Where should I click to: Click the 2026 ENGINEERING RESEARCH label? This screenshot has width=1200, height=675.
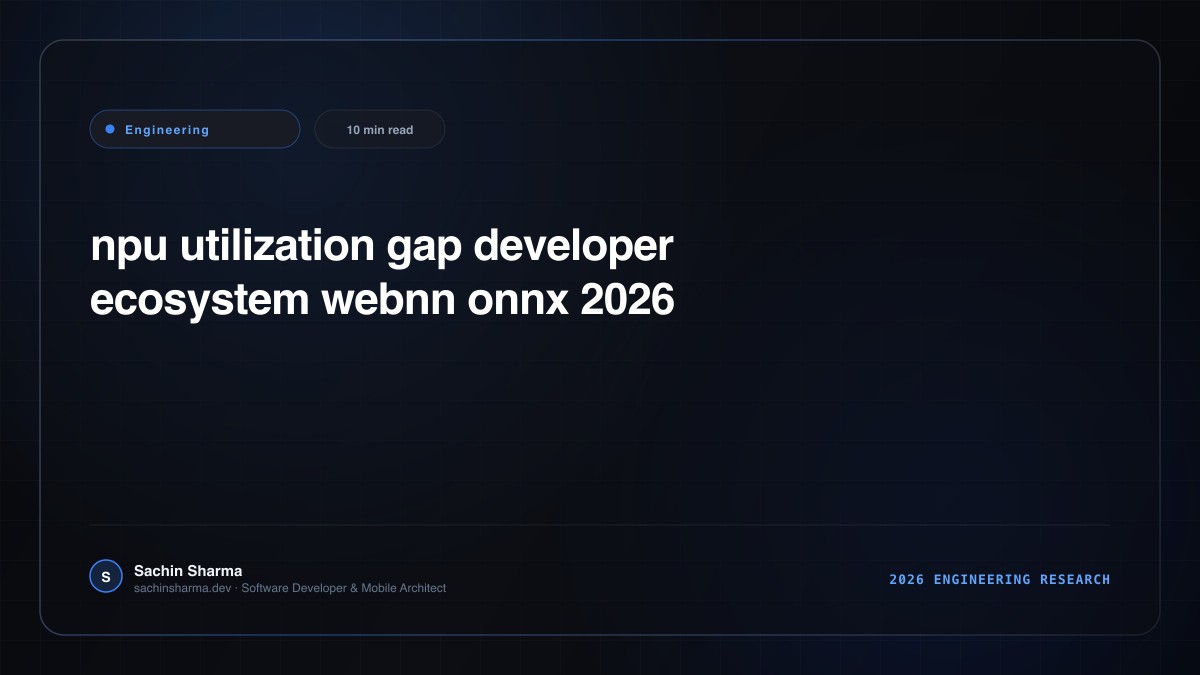[1000, 579]
